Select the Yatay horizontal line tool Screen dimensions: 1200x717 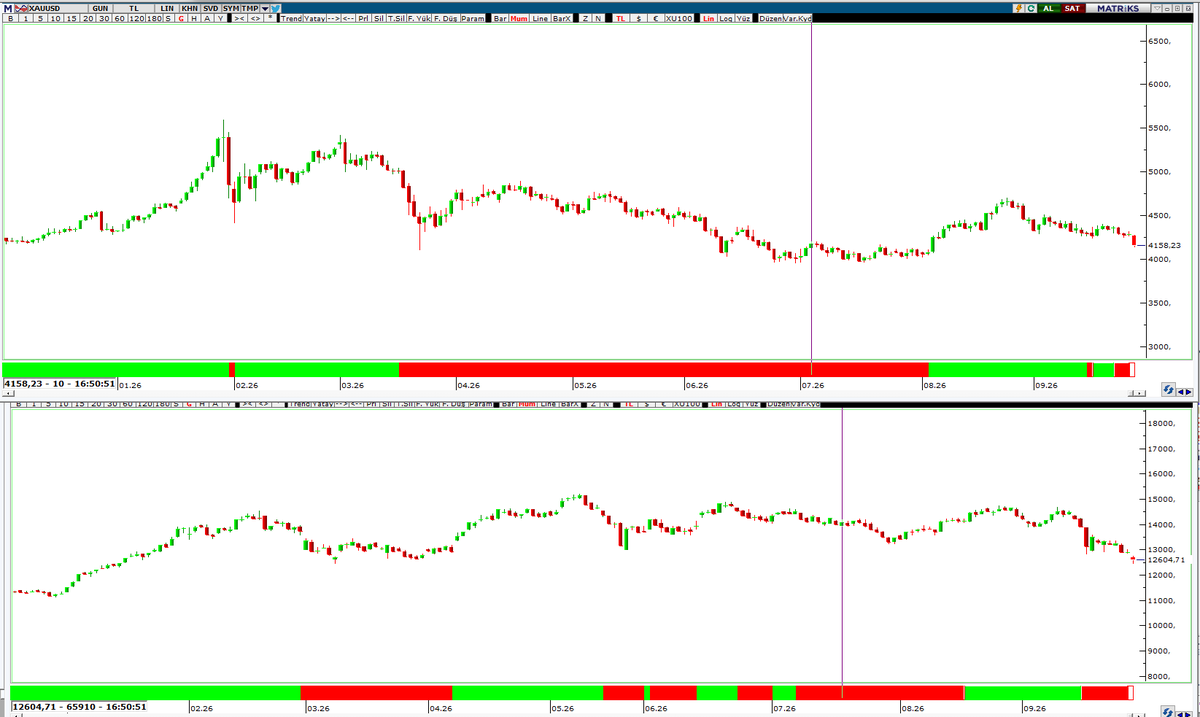(314, 19)
